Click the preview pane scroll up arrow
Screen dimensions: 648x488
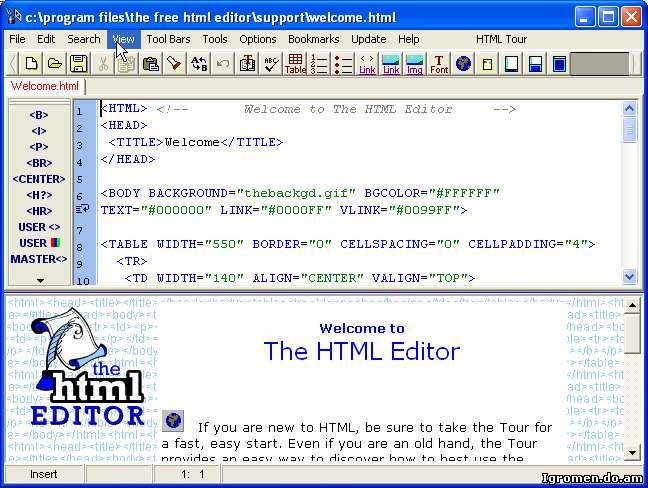pyautogui.click(x=632, y=305)
